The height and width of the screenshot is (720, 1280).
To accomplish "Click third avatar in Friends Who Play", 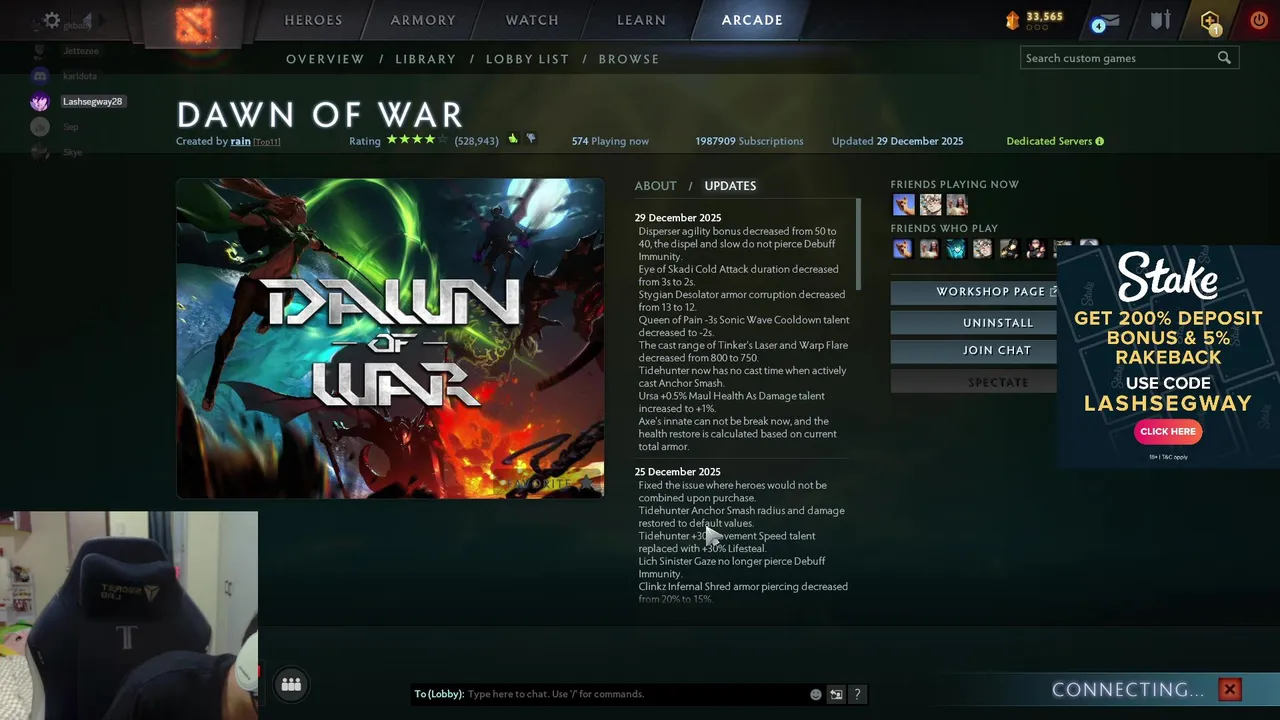I will coord(956,248).
